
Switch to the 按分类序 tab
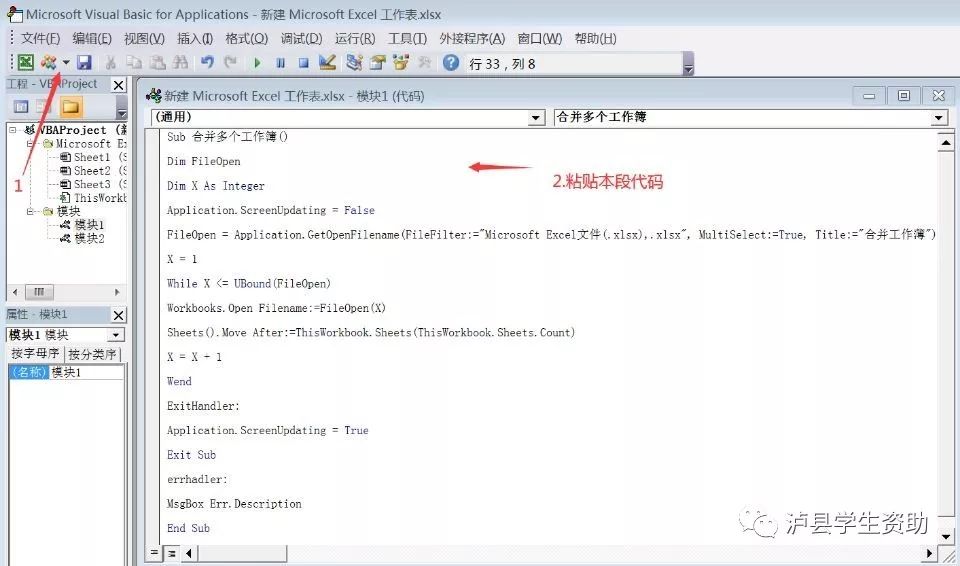tap(92, 354)
